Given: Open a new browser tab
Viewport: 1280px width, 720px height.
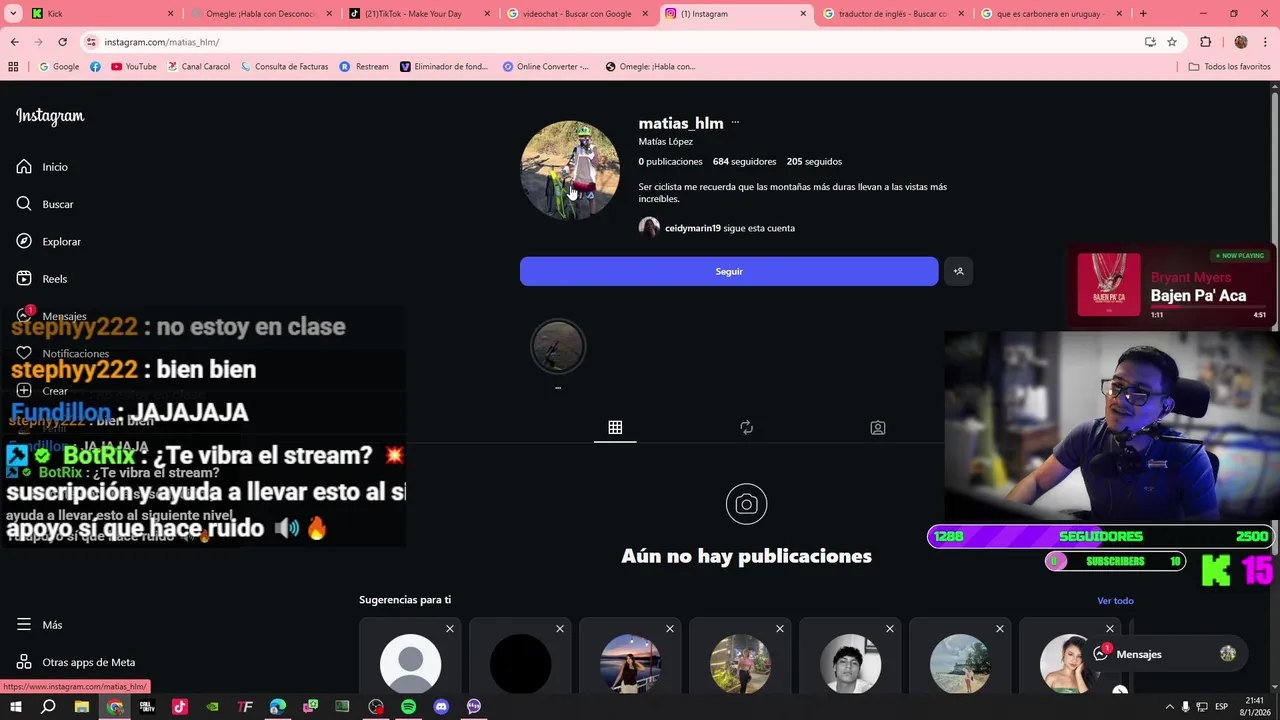Looking at the screenshot, I should 1143,14.
